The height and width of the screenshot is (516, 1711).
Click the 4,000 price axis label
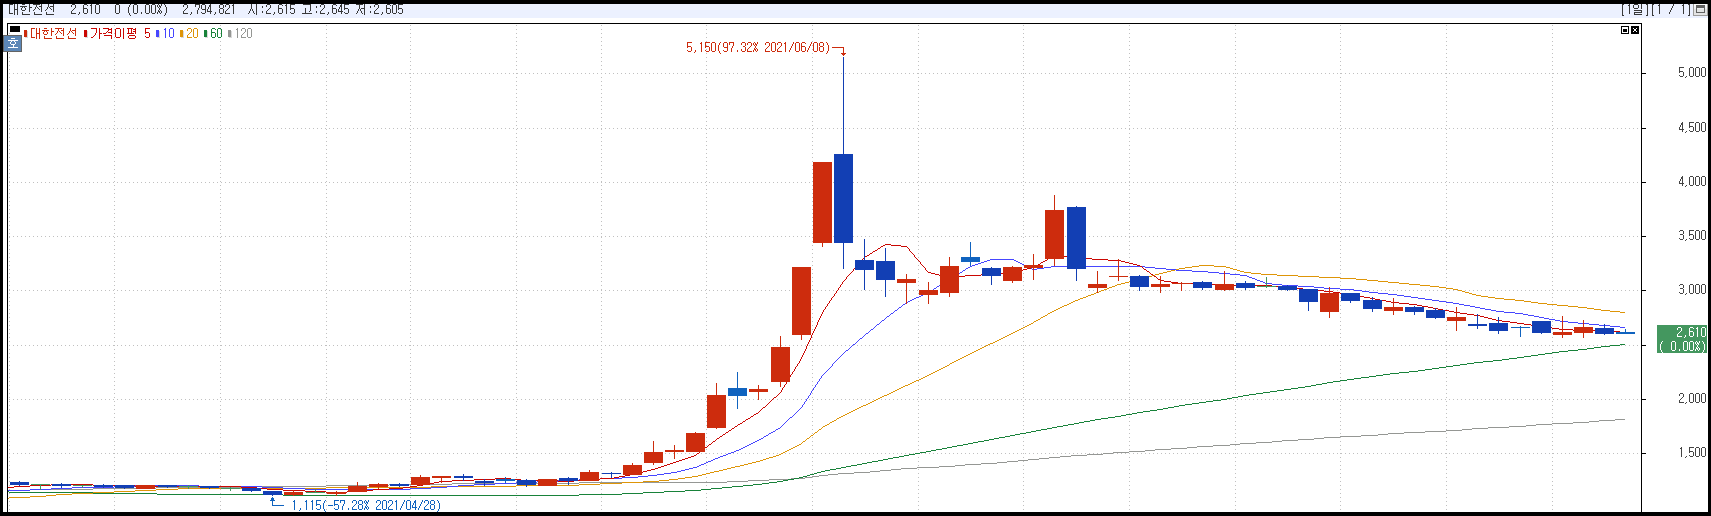(x=1692, y=181)
